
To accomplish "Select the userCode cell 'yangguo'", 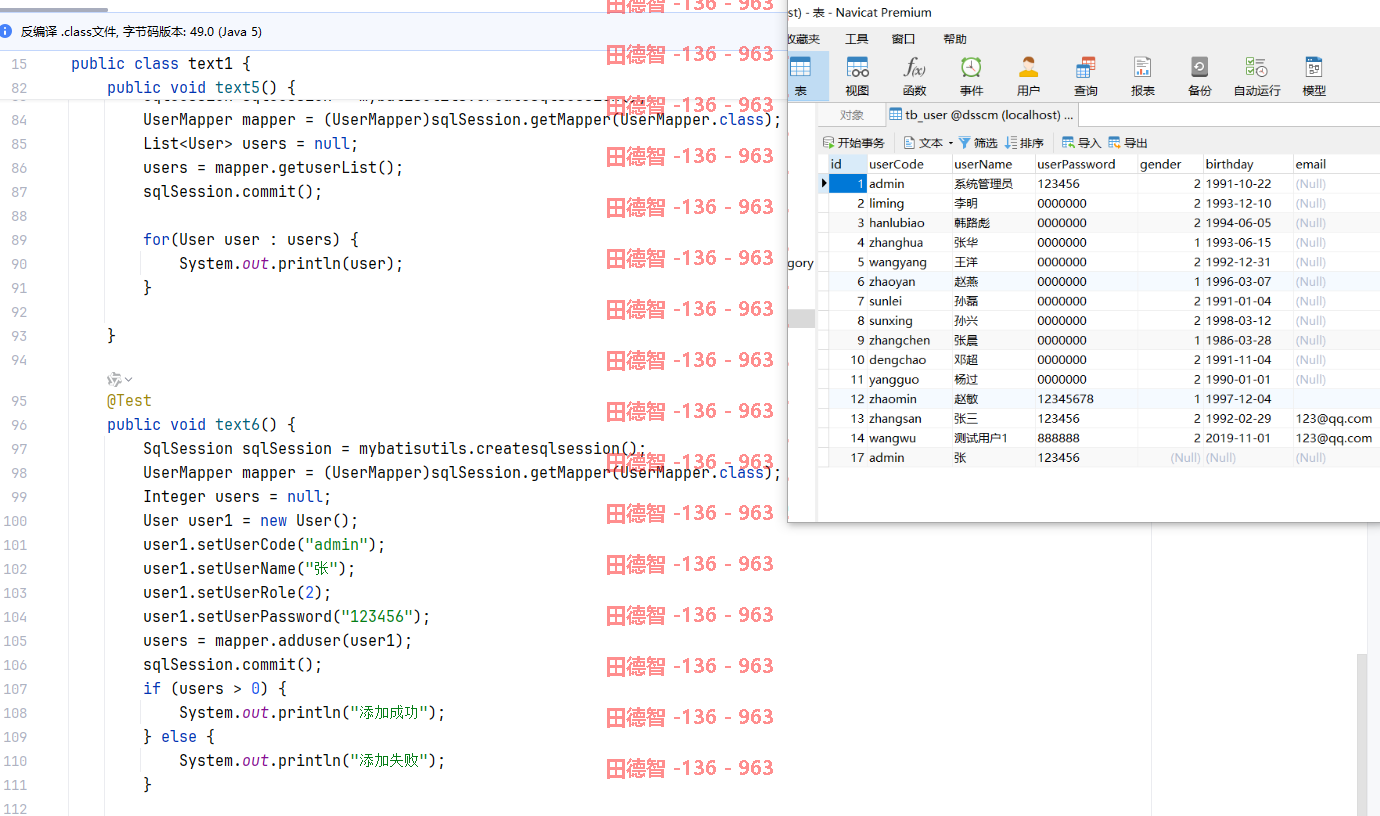I will pyautogui.click(x=908, y=379).
